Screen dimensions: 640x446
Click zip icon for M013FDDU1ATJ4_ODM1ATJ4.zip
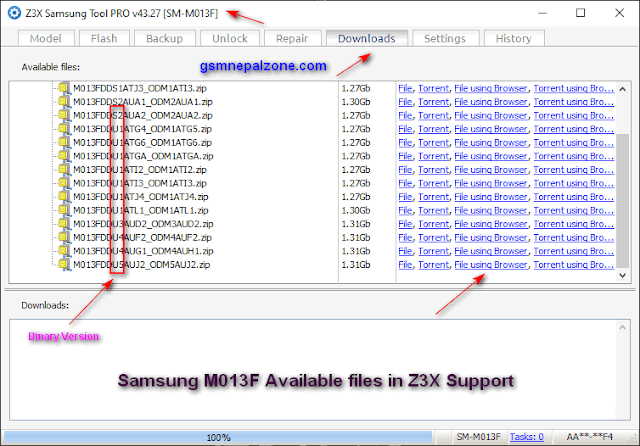64,196
